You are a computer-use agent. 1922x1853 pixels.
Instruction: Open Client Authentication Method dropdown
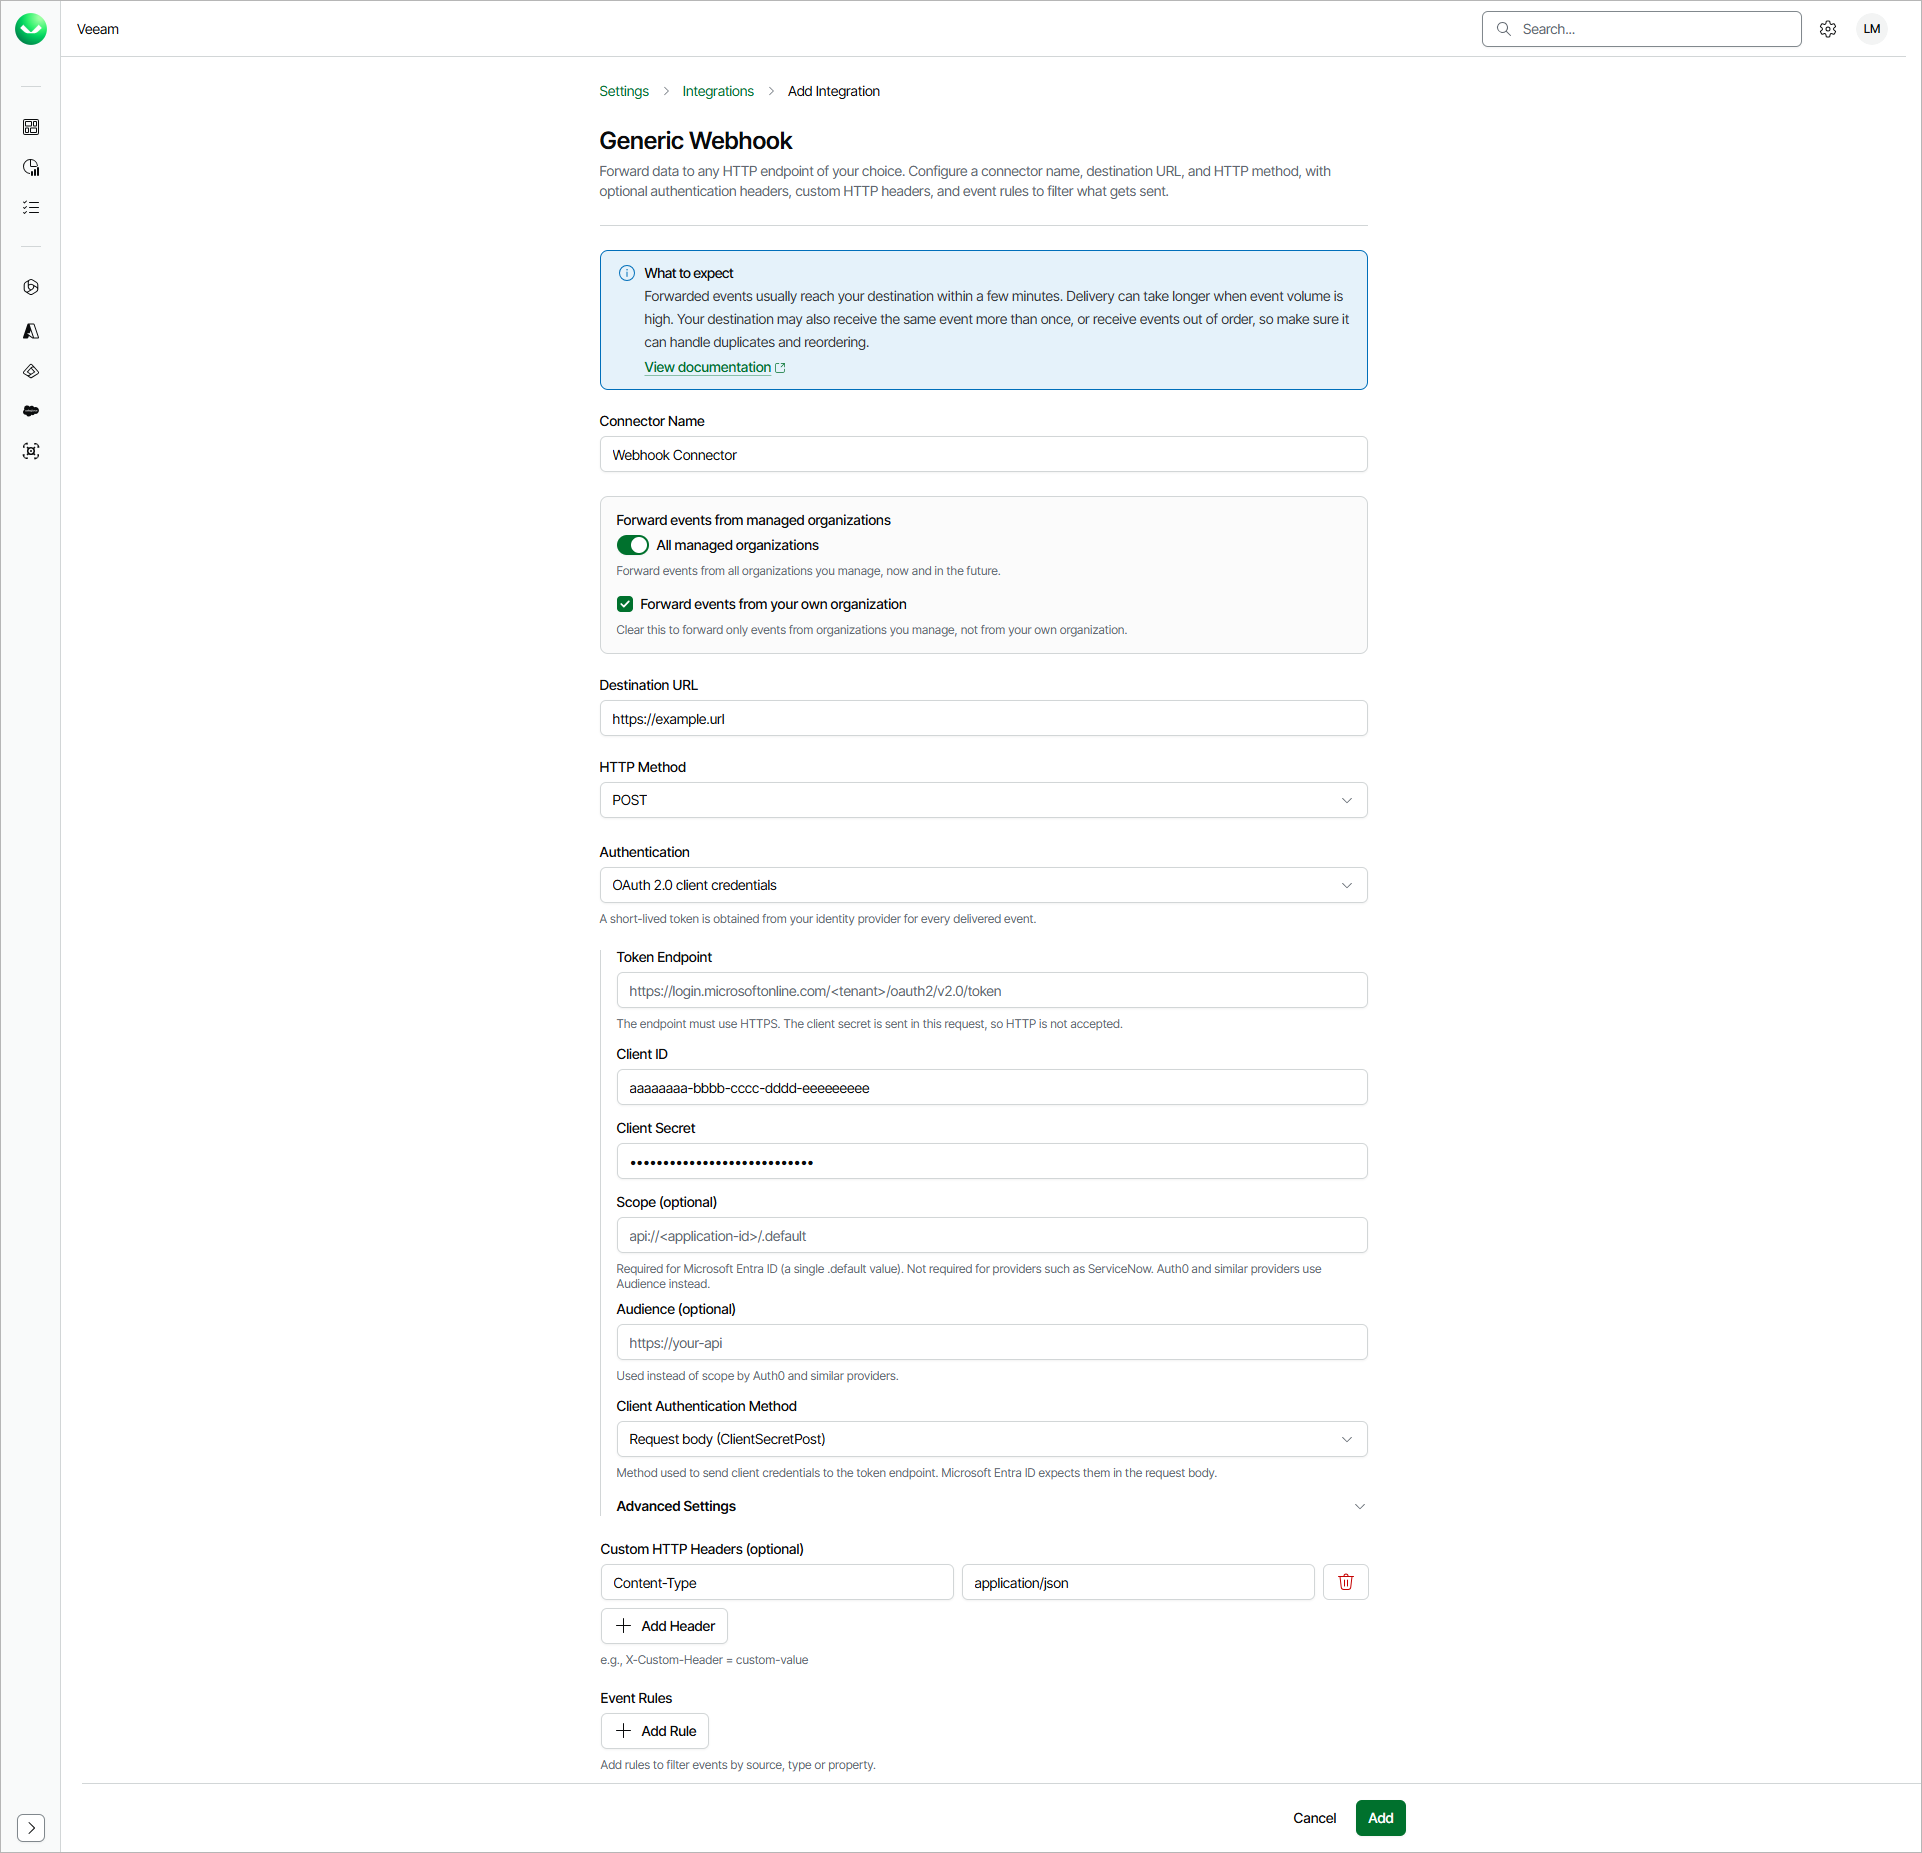tap(991, 1439)
